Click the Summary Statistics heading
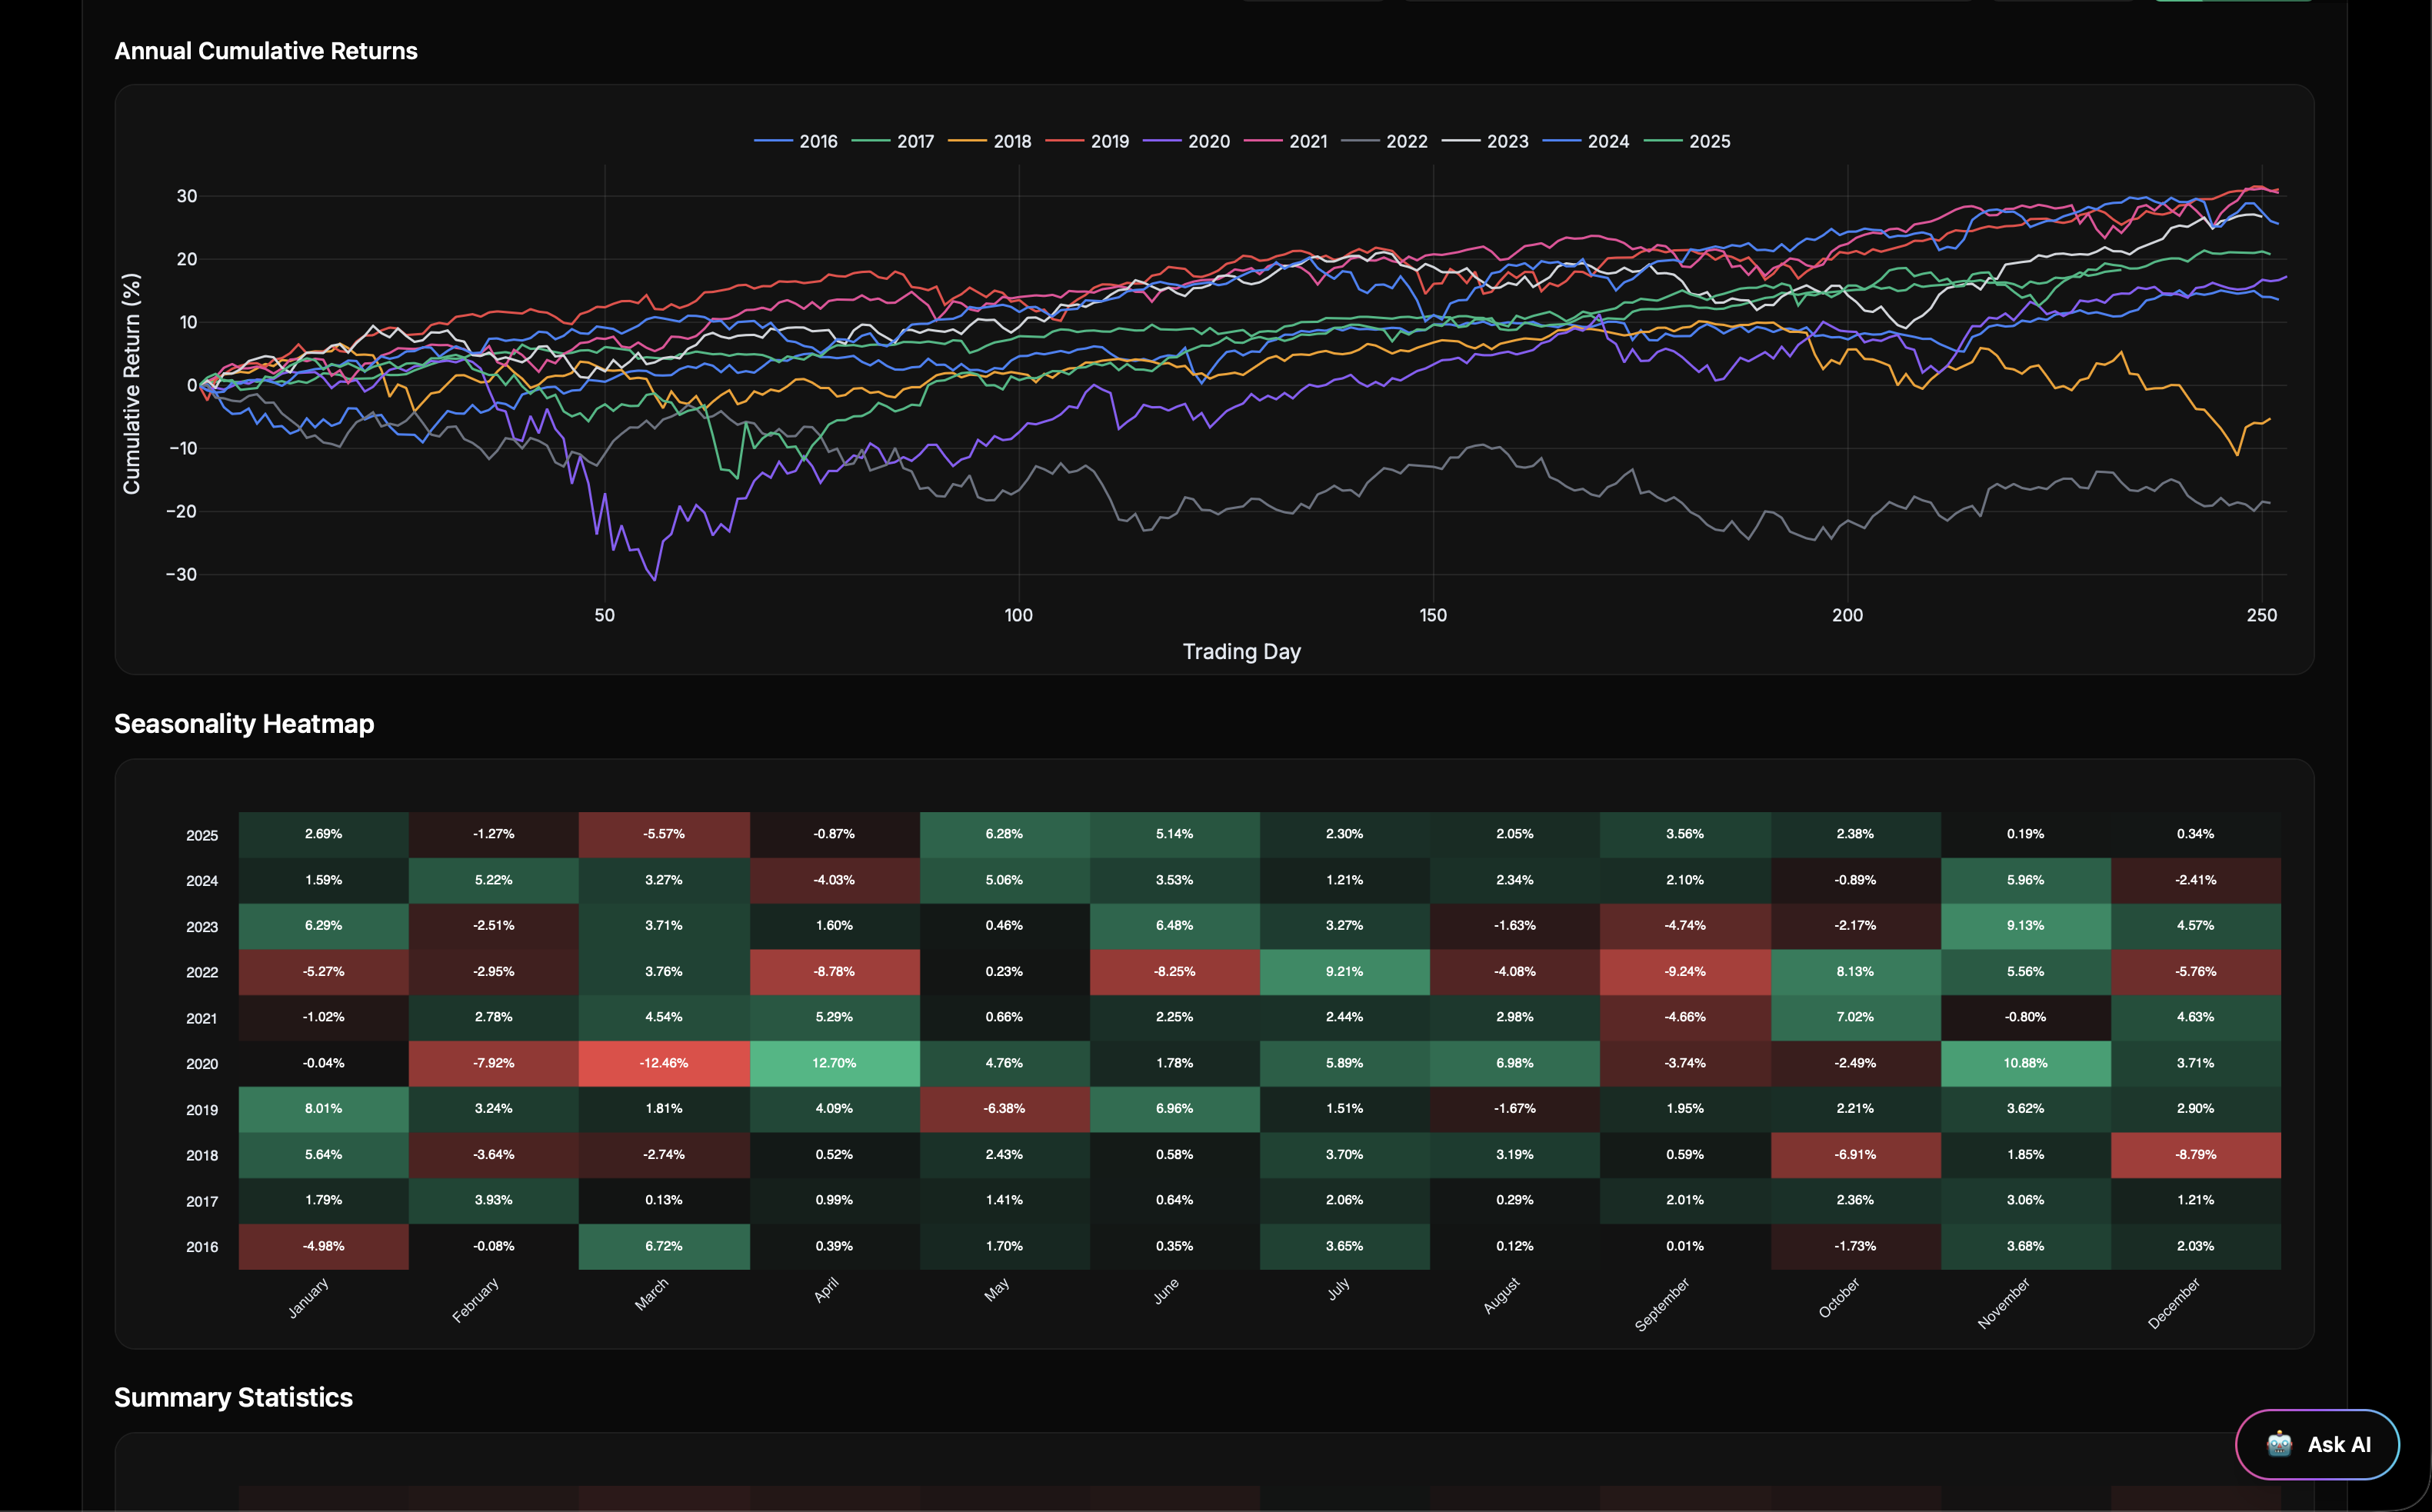 click(233, 1397)
